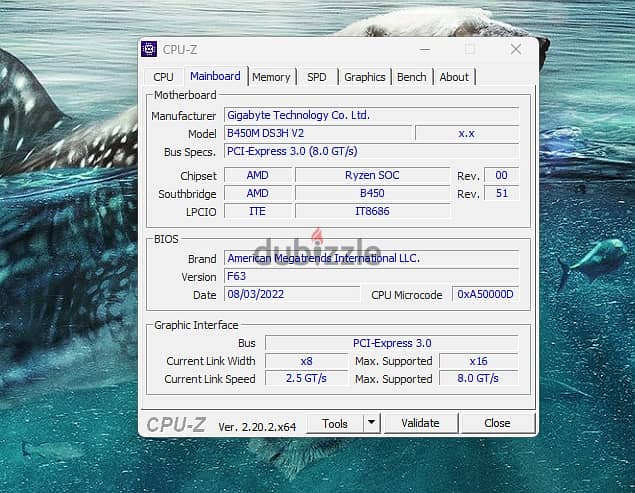Click the 08/03/2022 BIOS date field
635x493 pixels.
(292, 295)
